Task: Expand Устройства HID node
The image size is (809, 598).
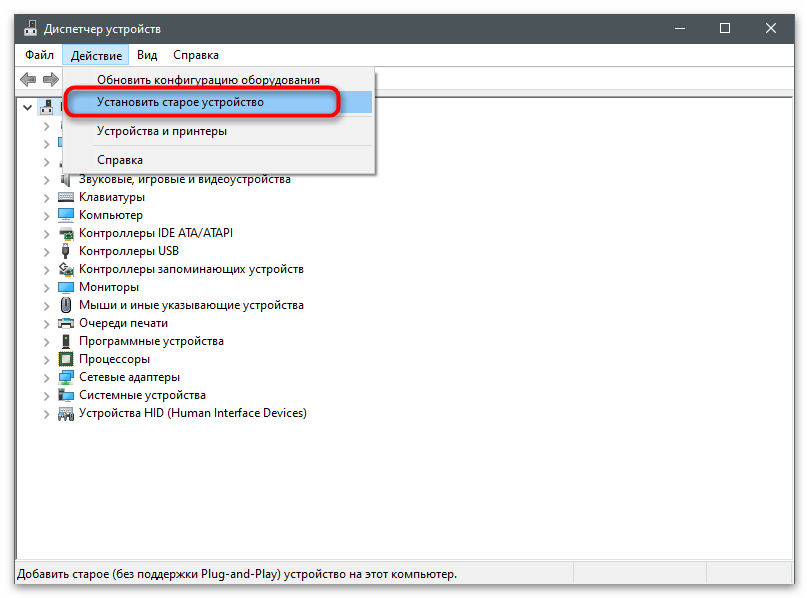Action: tap(46, 413)
